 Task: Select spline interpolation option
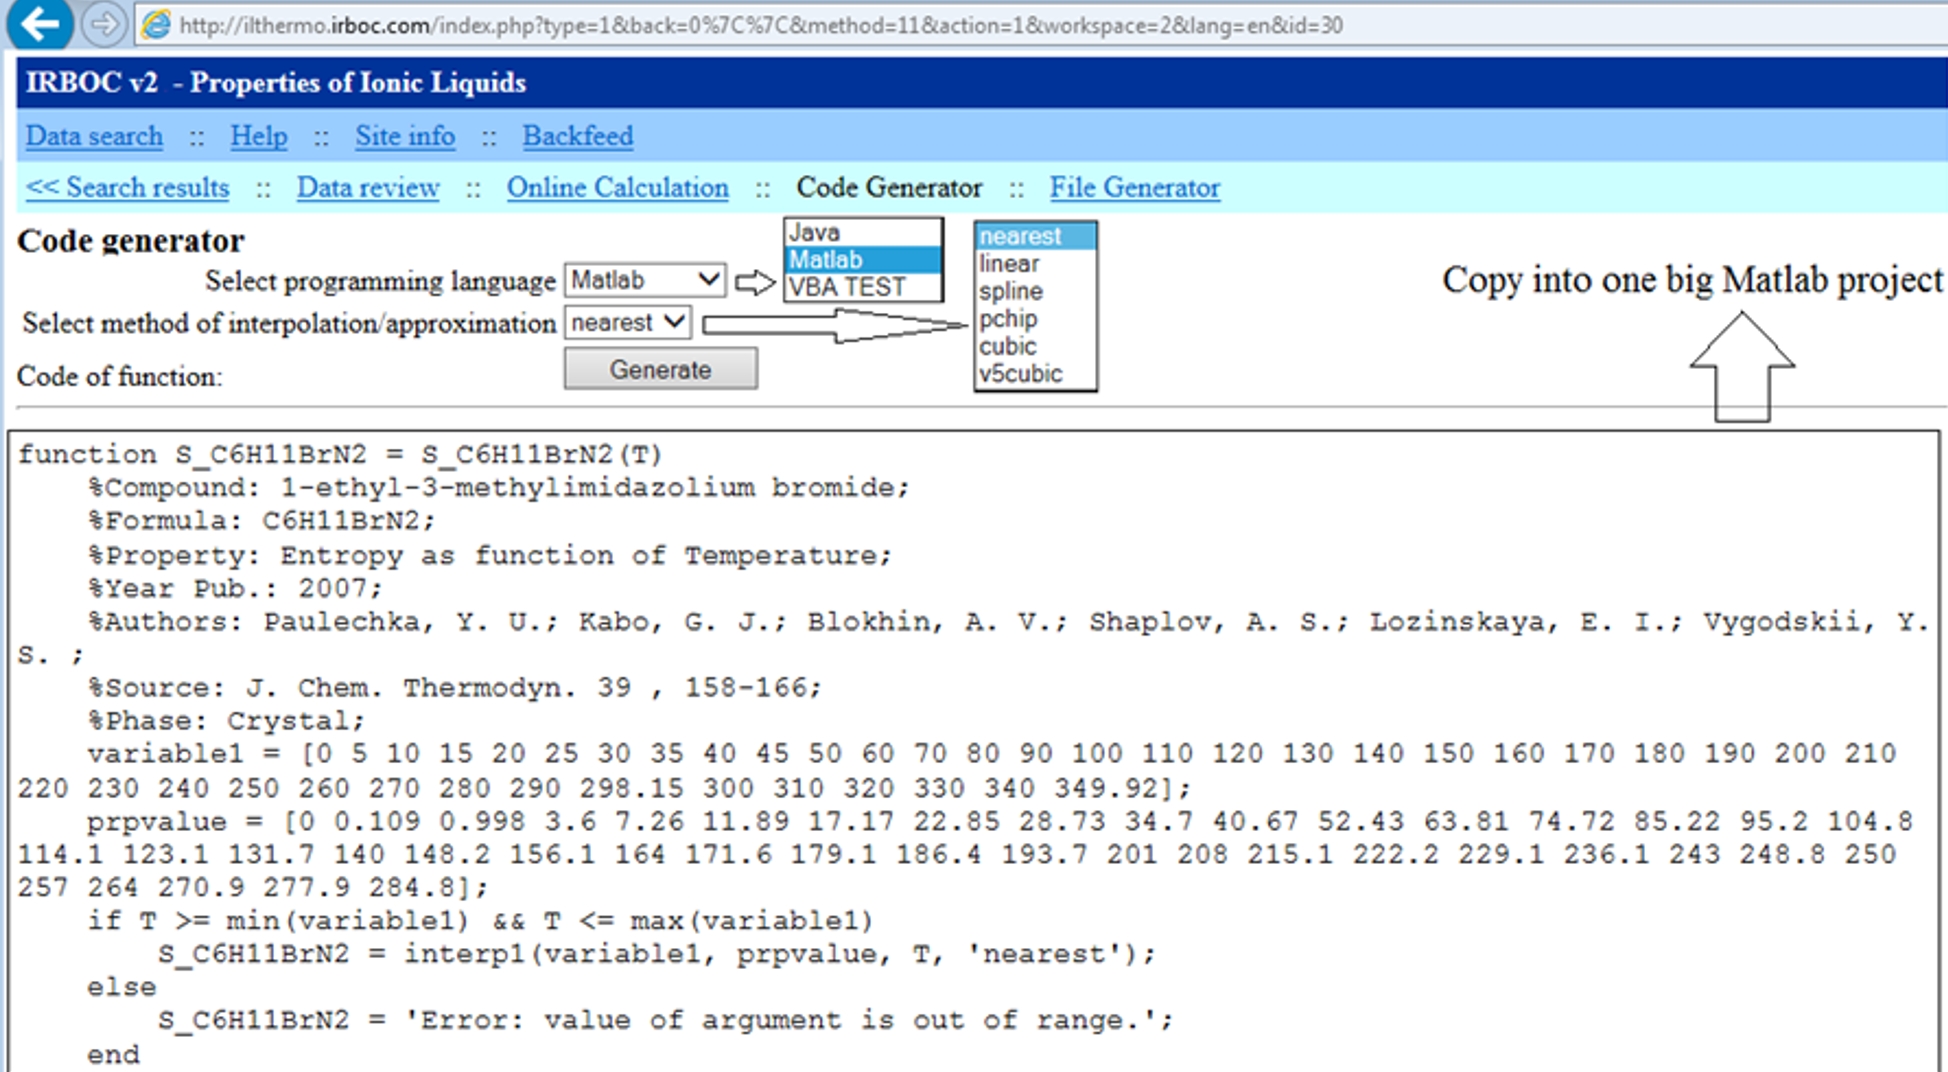(x=1035, y=291)
